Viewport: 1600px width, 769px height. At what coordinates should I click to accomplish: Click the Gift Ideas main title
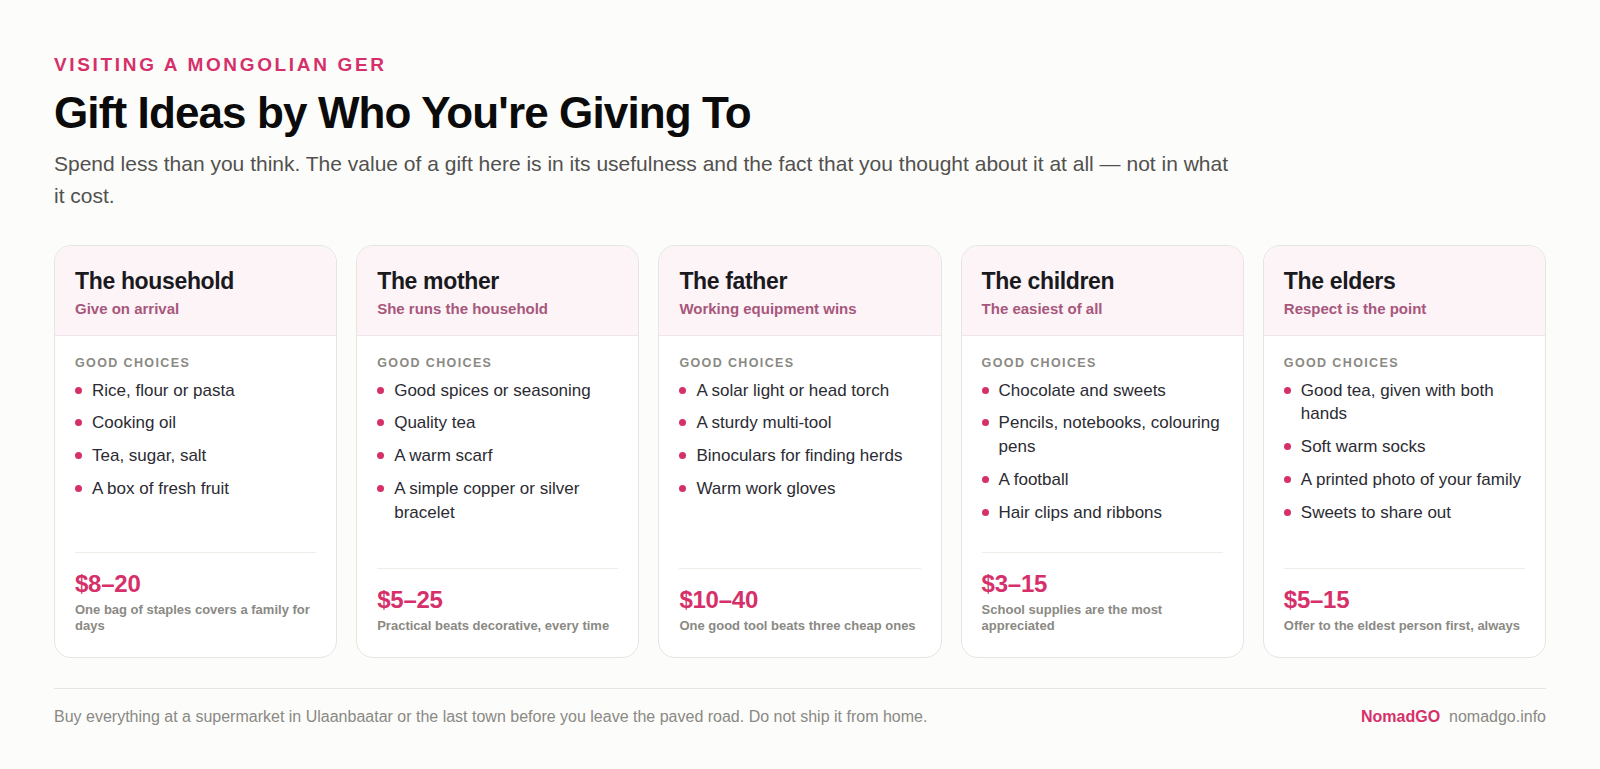coord(402,113)
